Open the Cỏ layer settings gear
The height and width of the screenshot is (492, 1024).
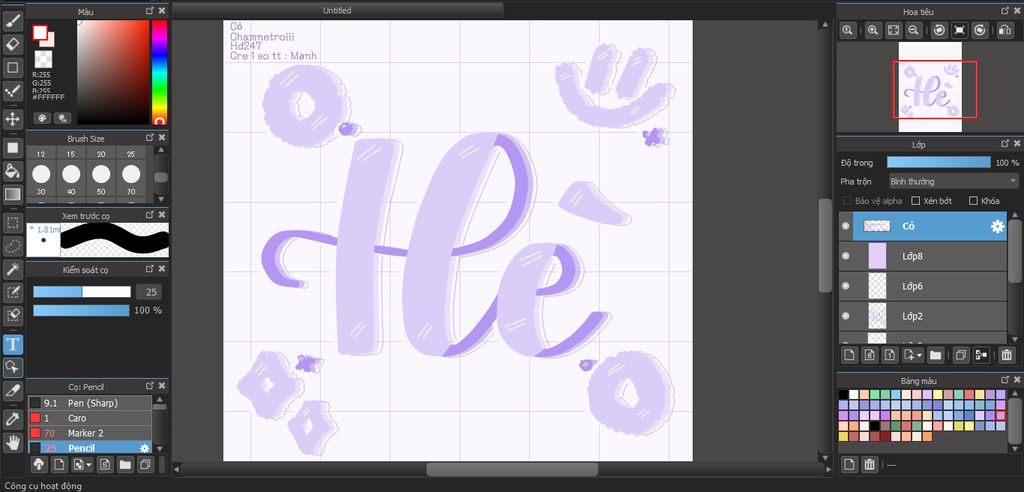[x=997, y=226]
